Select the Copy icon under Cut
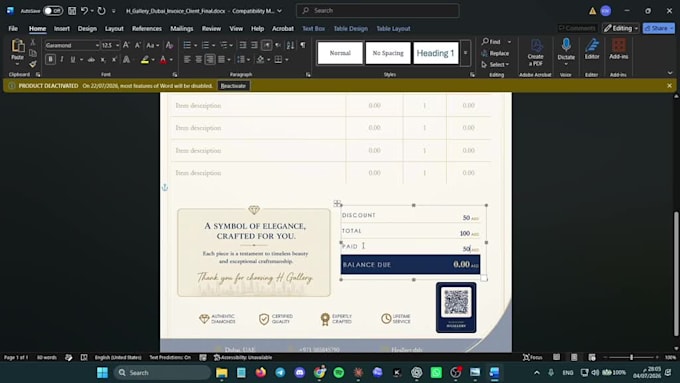Screen dimensions: 680x383 pos(33,53)
